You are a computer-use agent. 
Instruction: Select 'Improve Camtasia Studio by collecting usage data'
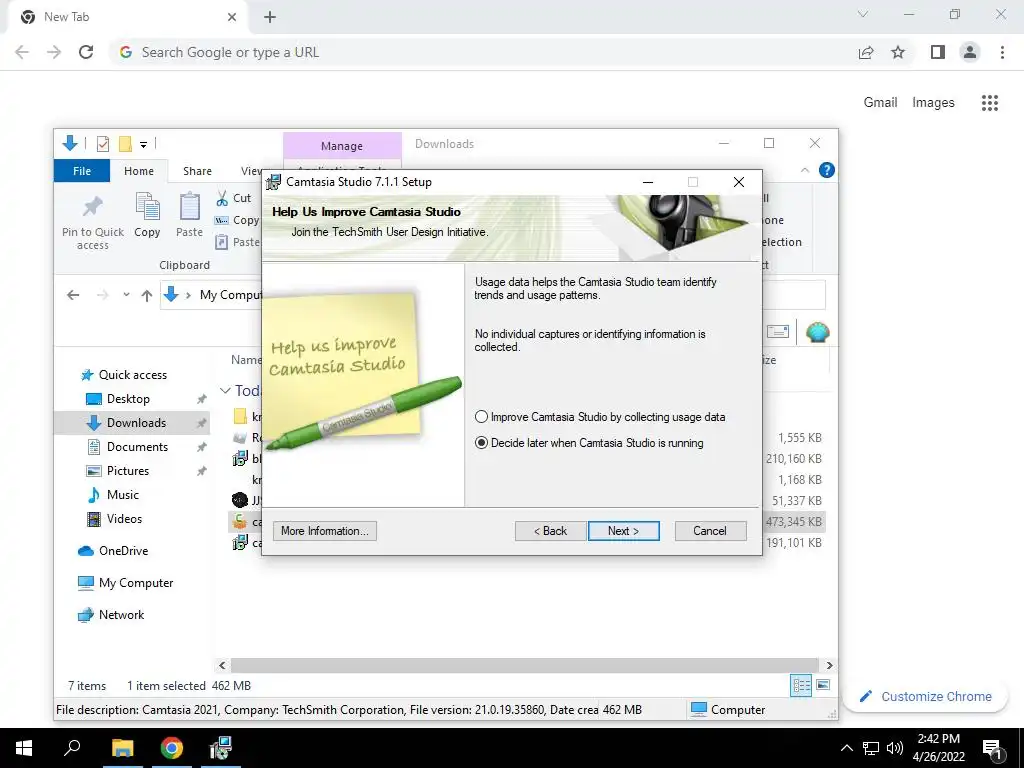click(481, 417)
